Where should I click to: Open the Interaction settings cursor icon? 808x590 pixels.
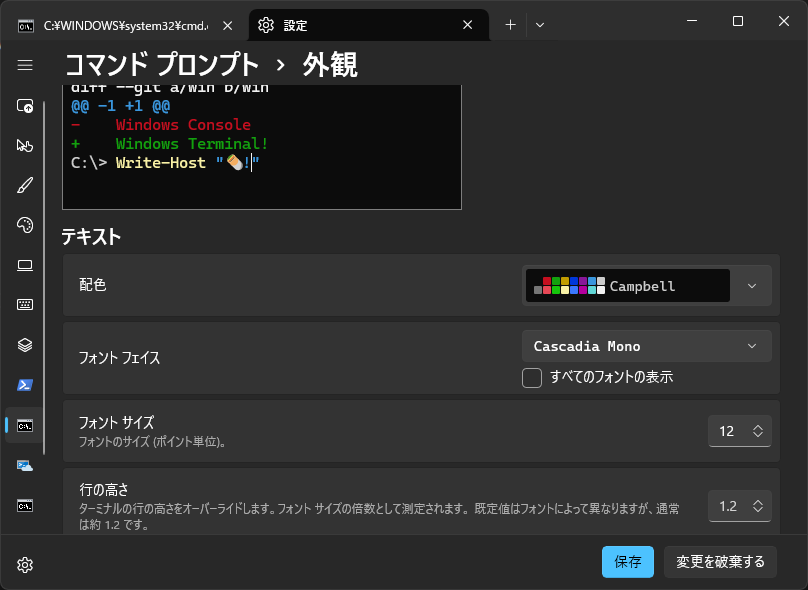coord(25,145)
